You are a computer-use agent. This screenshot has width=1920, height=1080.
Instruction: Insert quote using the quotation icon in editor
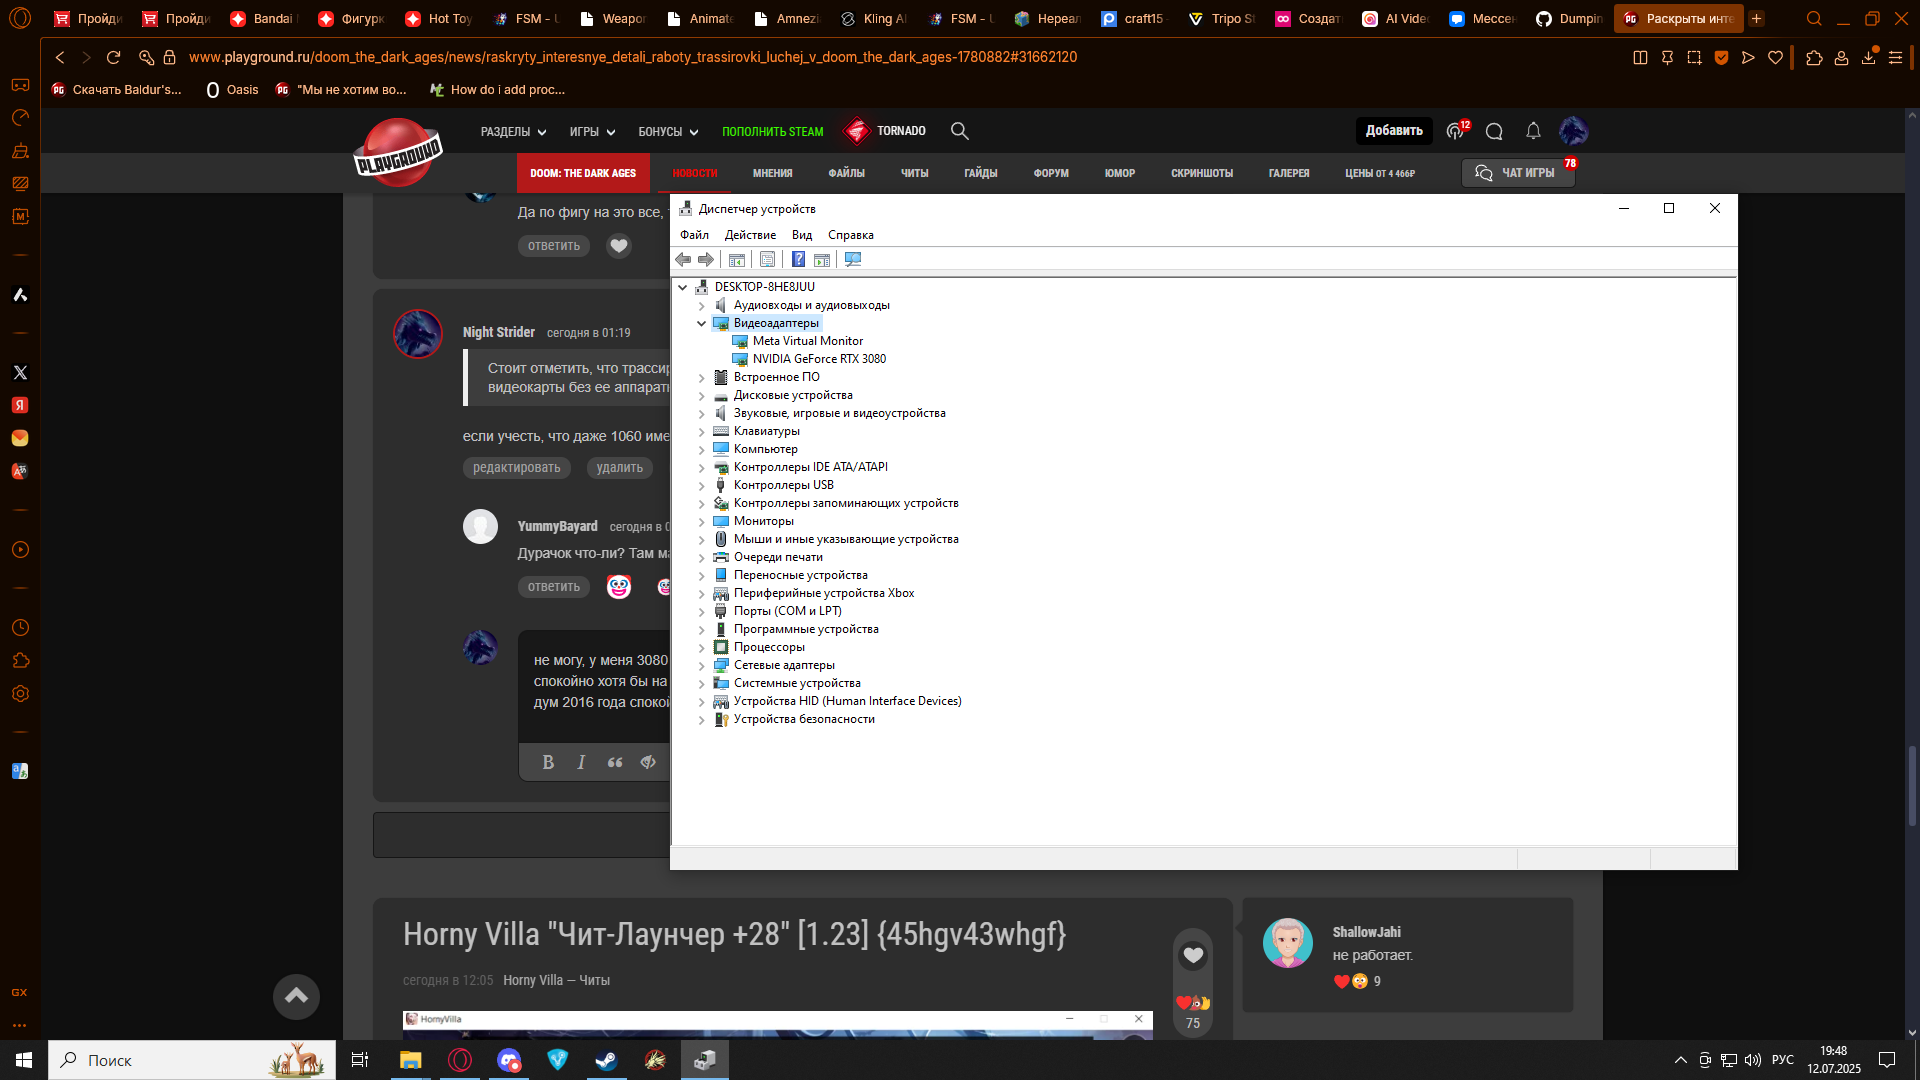(x=615, y=762)
